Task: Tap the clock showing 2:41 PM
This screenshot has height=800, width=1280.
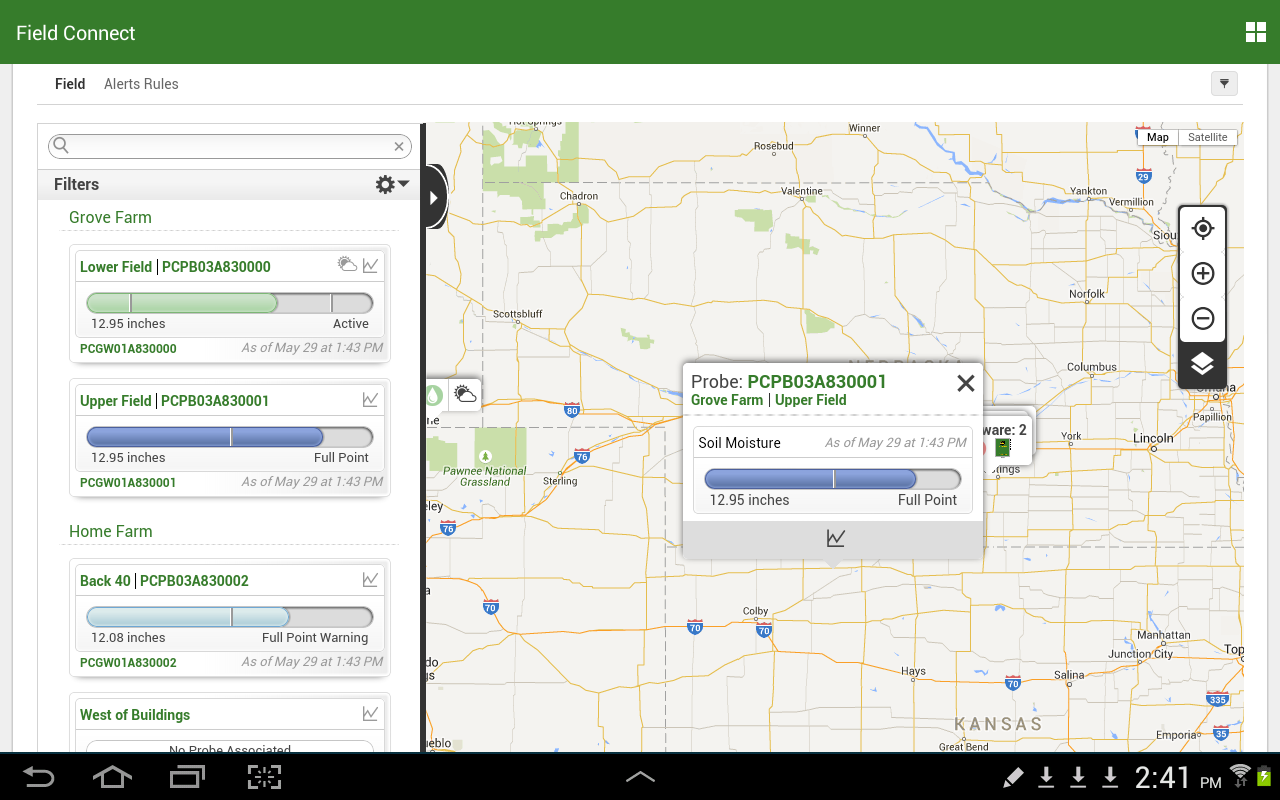Action: tap(1178, 777)
